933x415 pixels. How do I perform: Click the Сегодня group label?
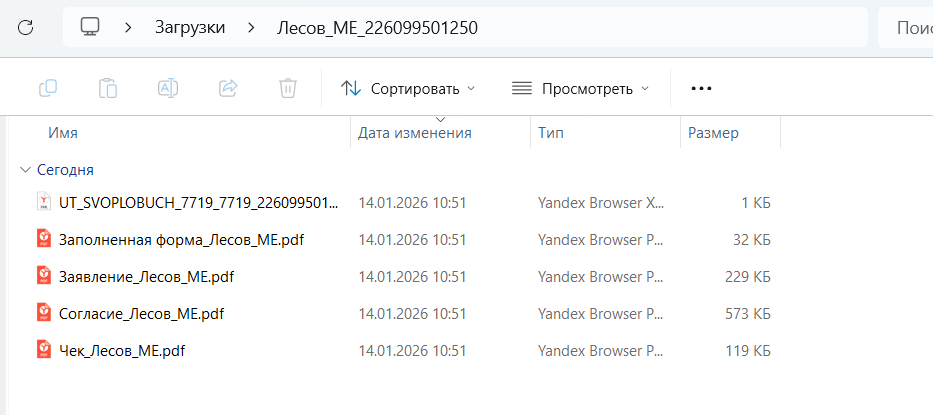coord(65,170)
